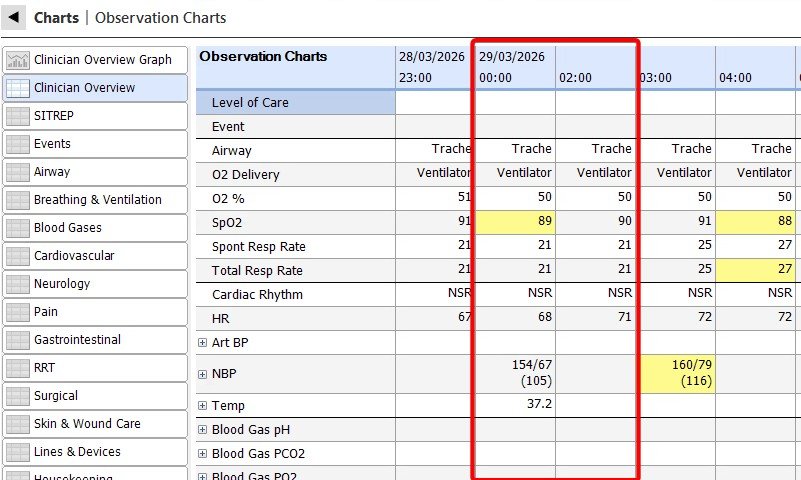Select the SITREP grid icon
Screen dimensions: 801x480
tap(18, 116)
